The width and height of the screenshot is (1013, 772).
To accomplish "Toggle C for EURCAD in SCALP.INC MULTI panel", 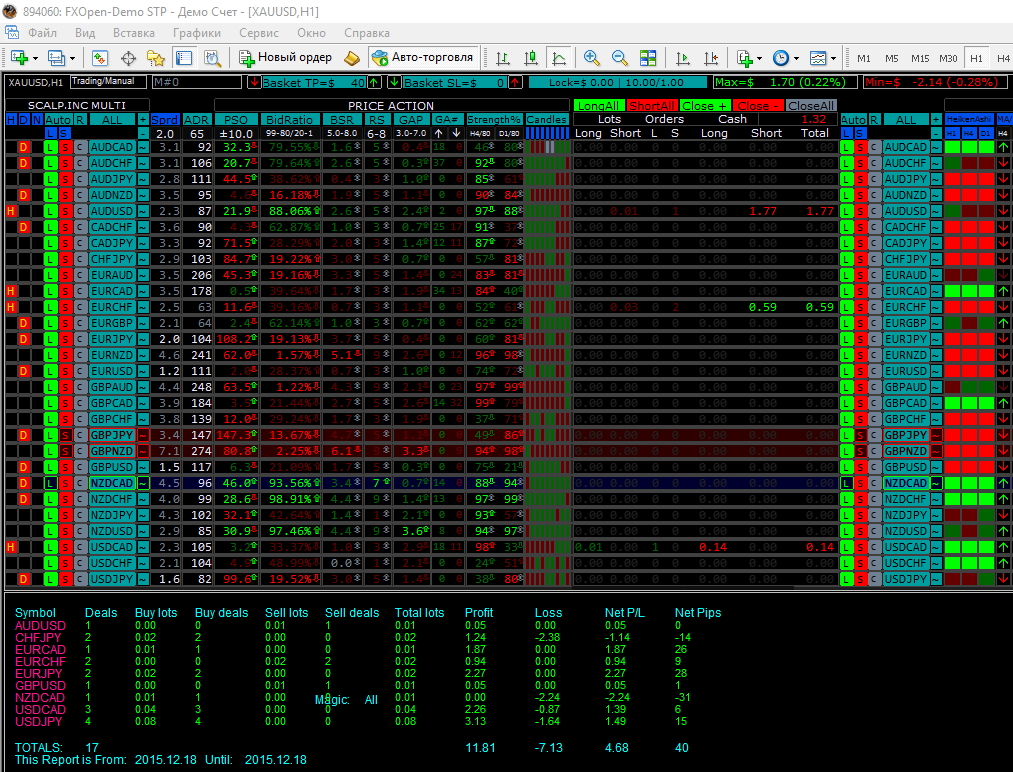I will coord(79,291).
